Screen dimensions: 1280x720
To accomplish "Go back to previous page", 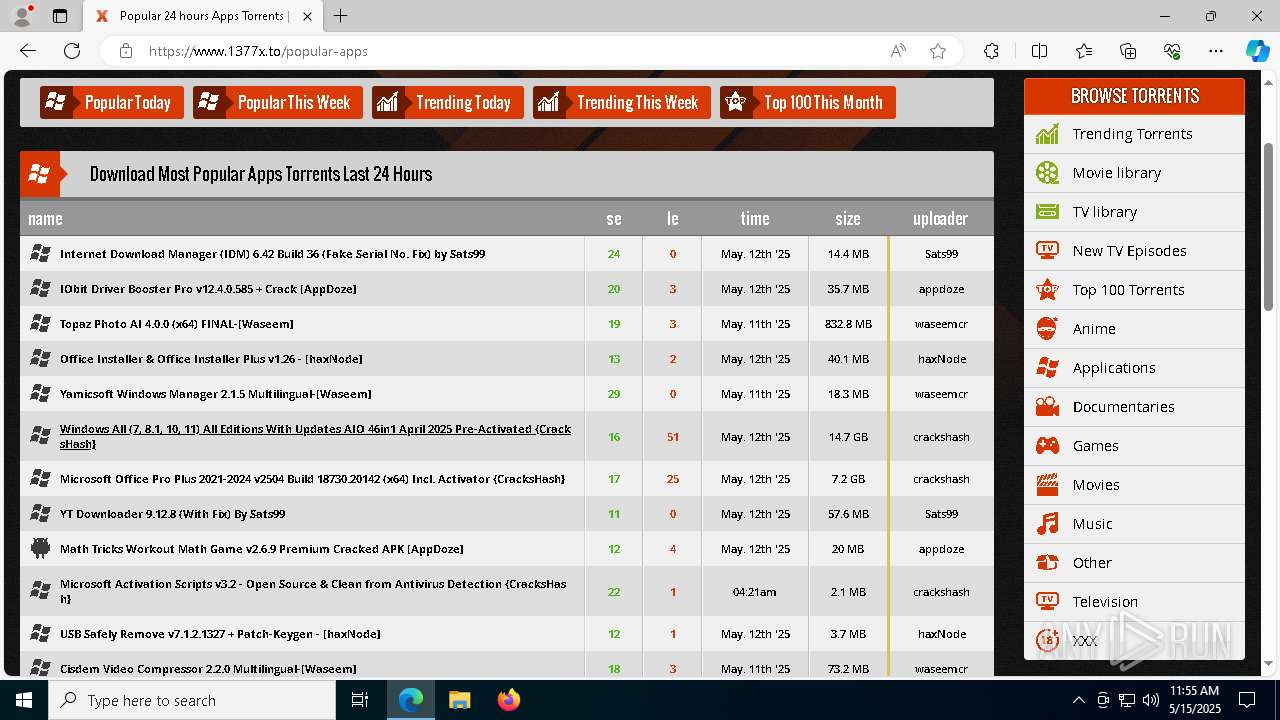I will (28, 51).
